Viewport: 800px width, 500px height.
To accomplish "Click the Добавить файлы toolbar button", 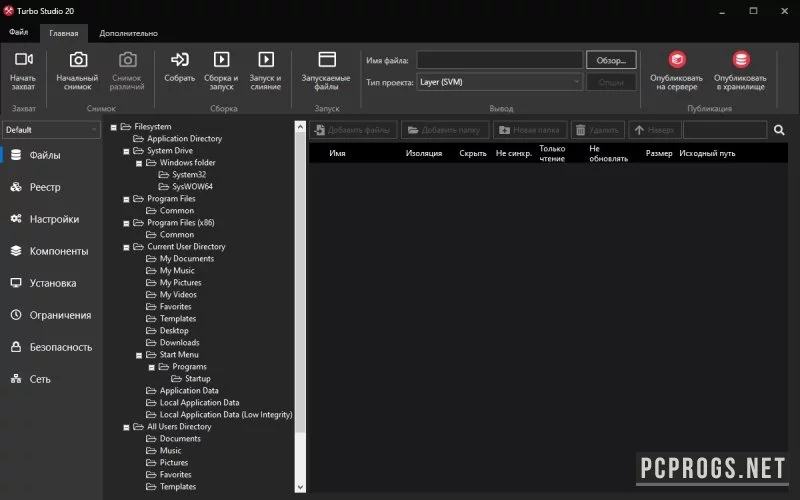I will [353, 130].
